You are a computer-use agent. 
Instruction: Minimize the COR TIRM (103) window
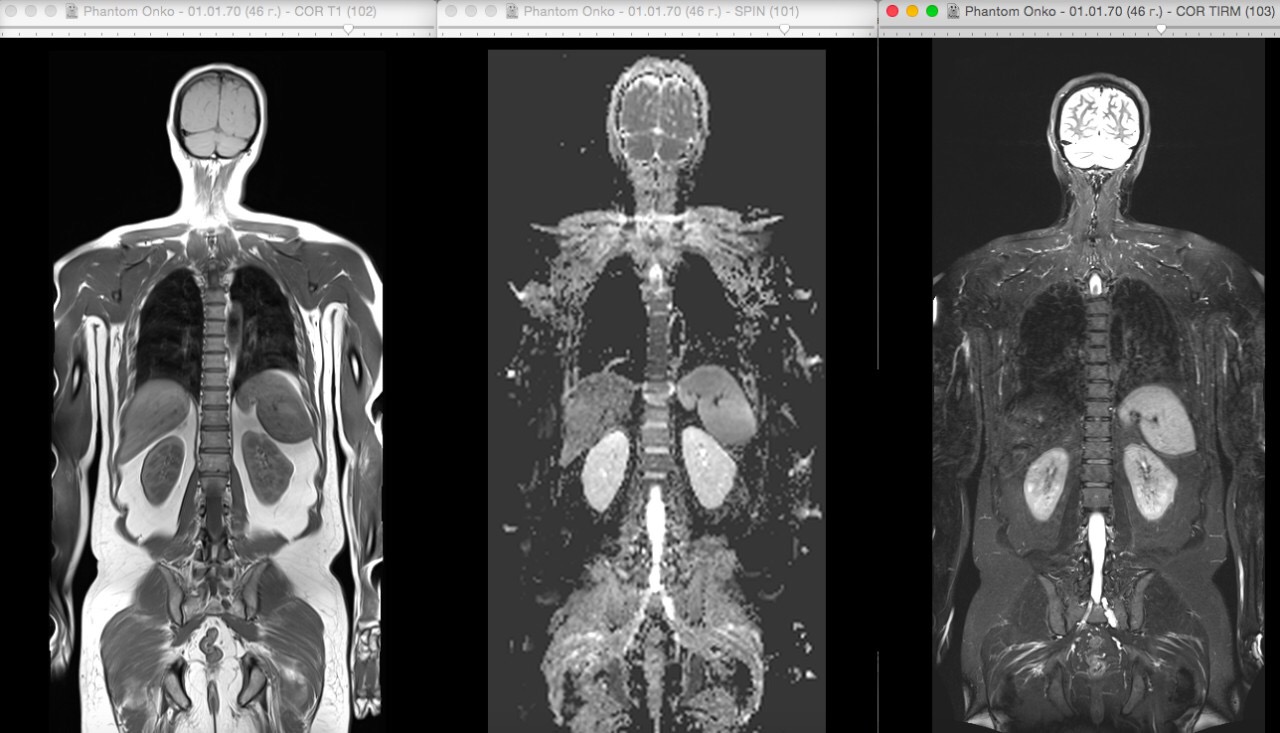(x=912, y=11)
